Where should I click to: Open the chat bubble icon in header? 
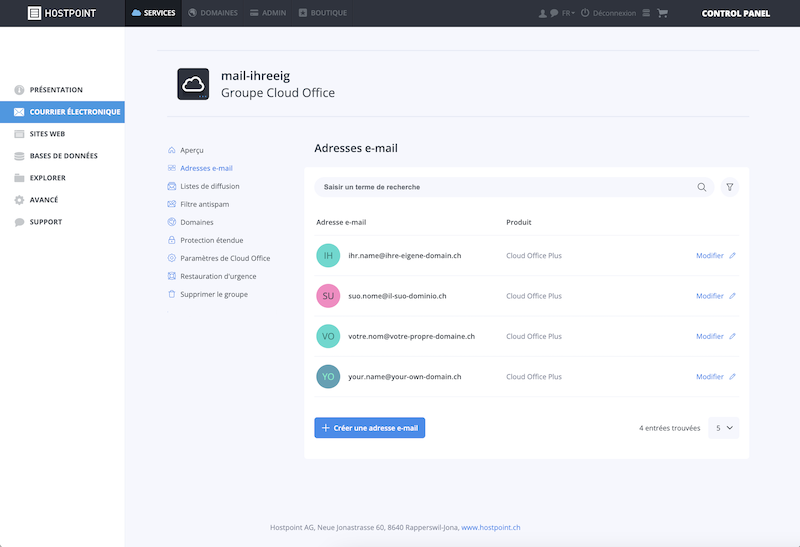point(554,13)
